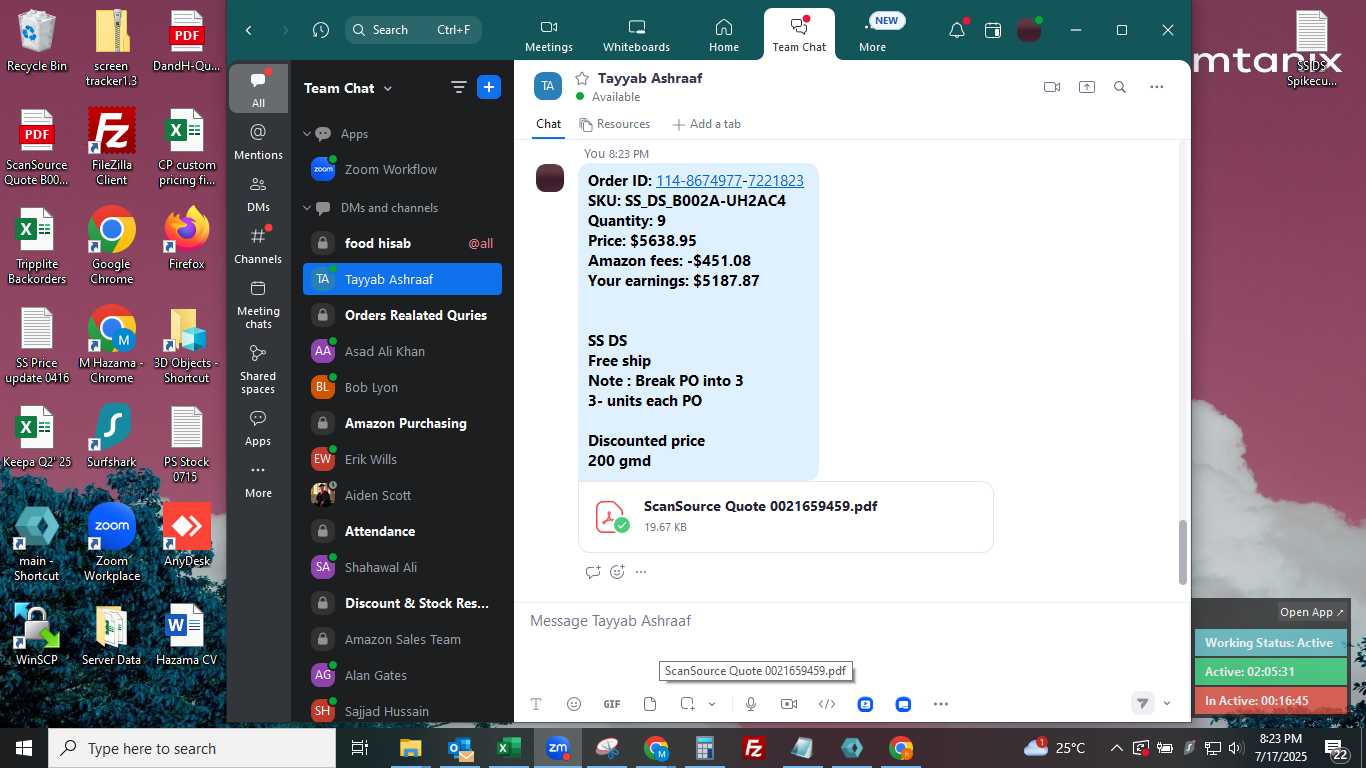Screen dimensions: 1366x768
Task: Open emoji picker in composer
Action: point(574,704)
